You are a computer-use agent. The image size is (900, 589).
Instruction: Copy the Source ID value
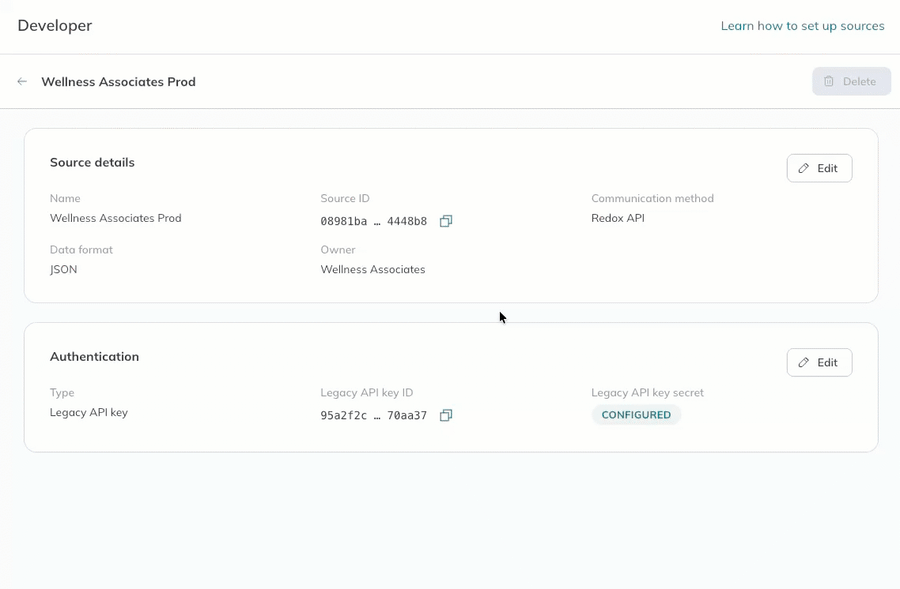pos(446,221)
